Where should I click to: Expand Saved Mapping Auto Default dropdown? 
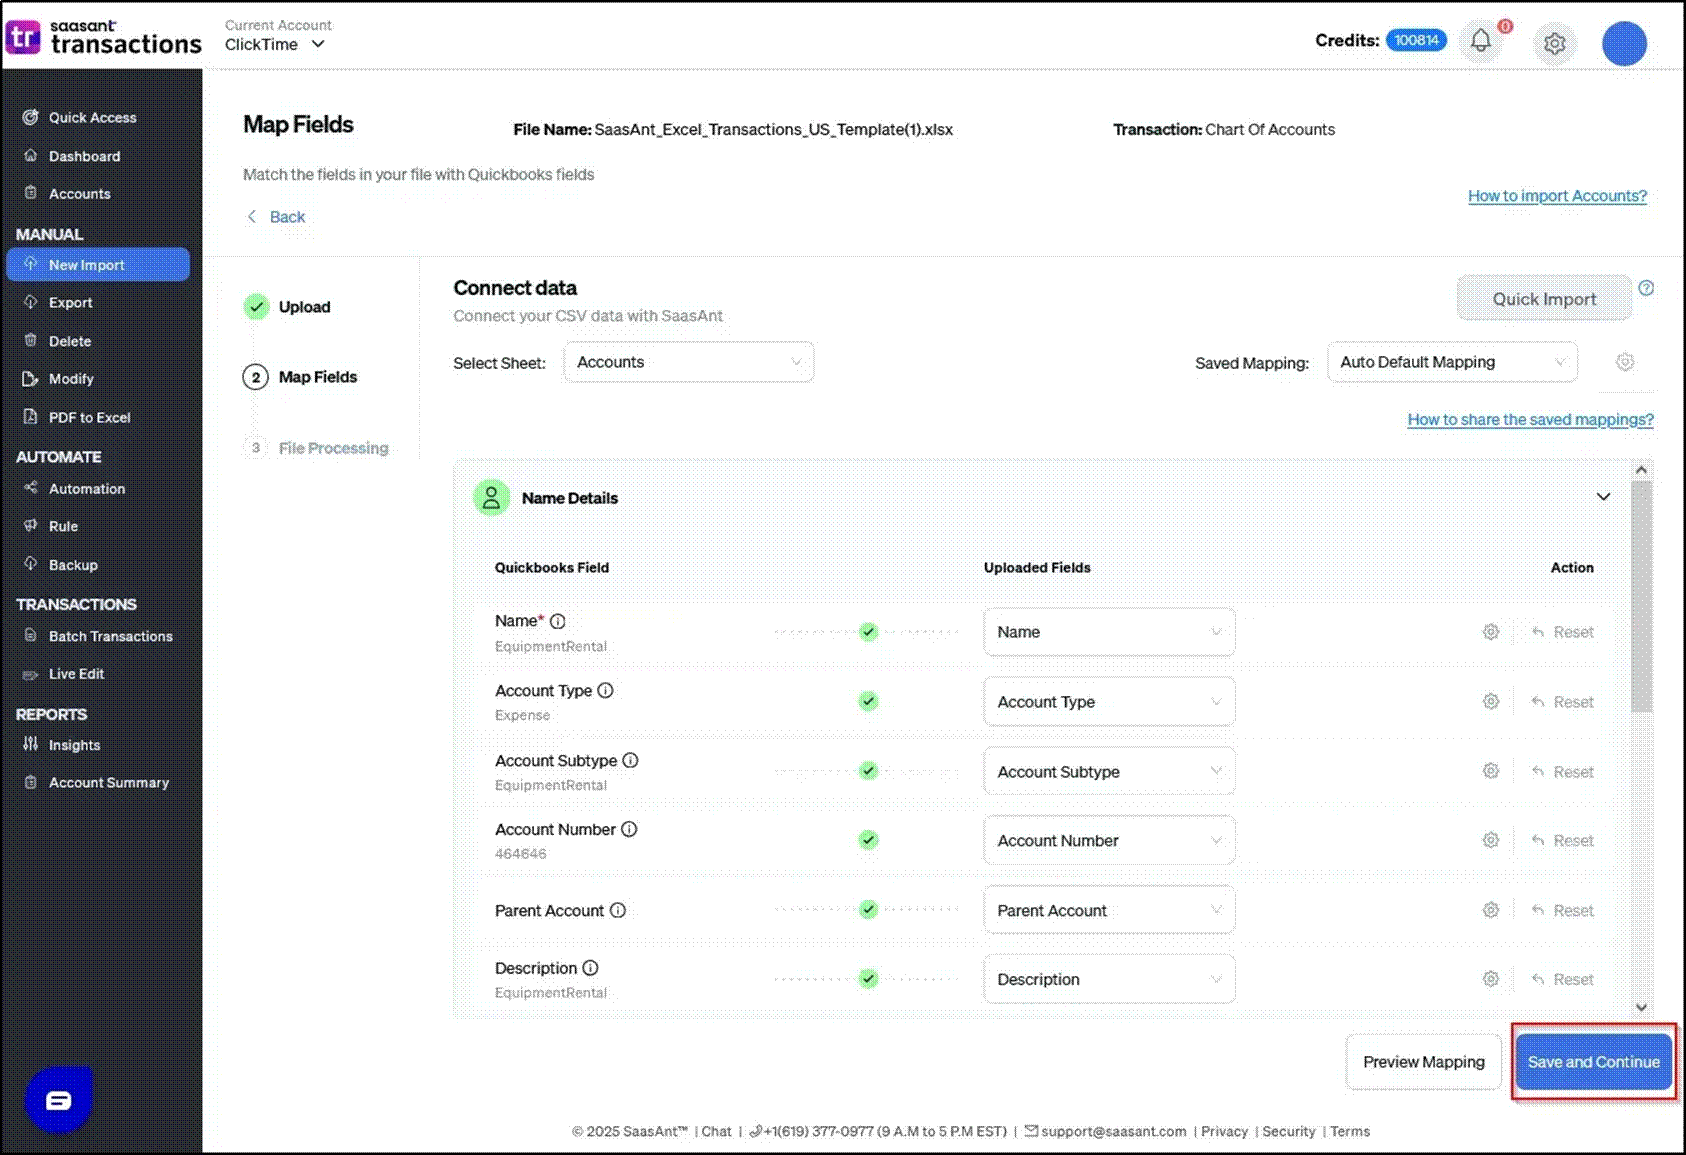pyautogui.click(x=1451, y=362)
